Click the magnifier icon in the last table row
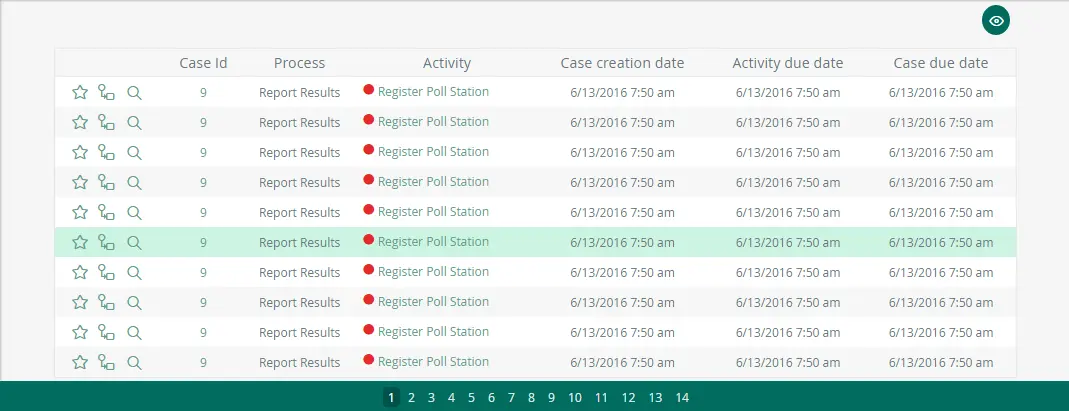Image resolution: width=1069 pixels, height=411 pixels. pyautogui.click(x=134, y=362)
